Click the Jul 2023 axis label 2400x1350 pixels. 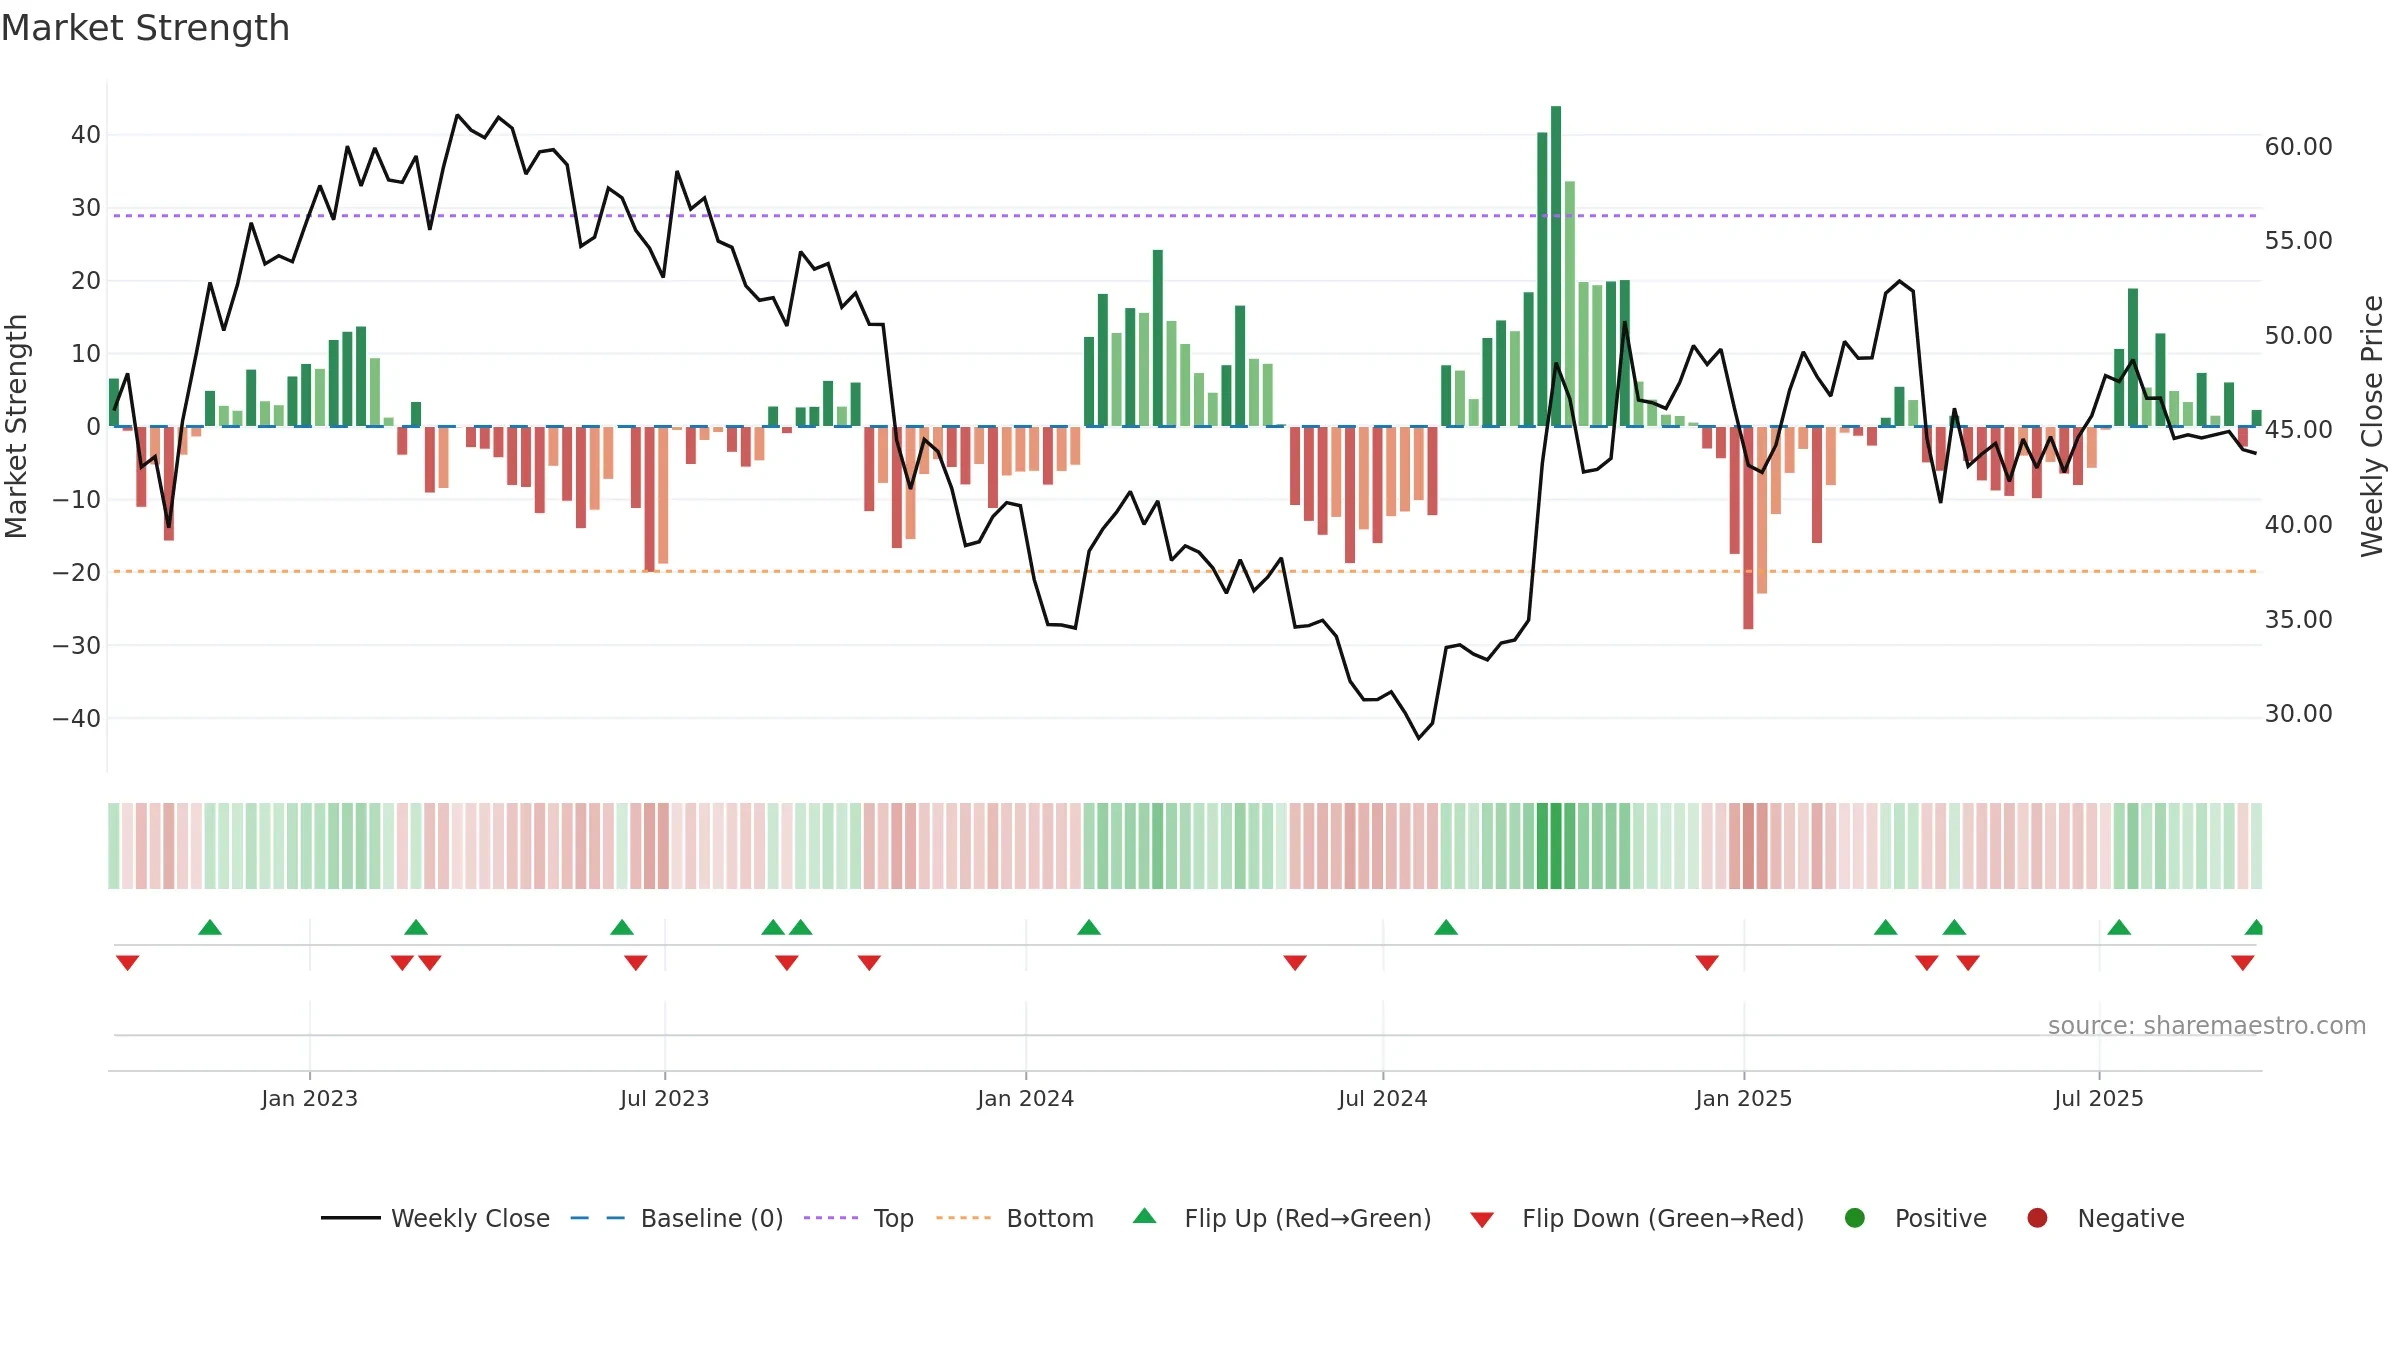pyautogui.click(x=665, y=1098)
